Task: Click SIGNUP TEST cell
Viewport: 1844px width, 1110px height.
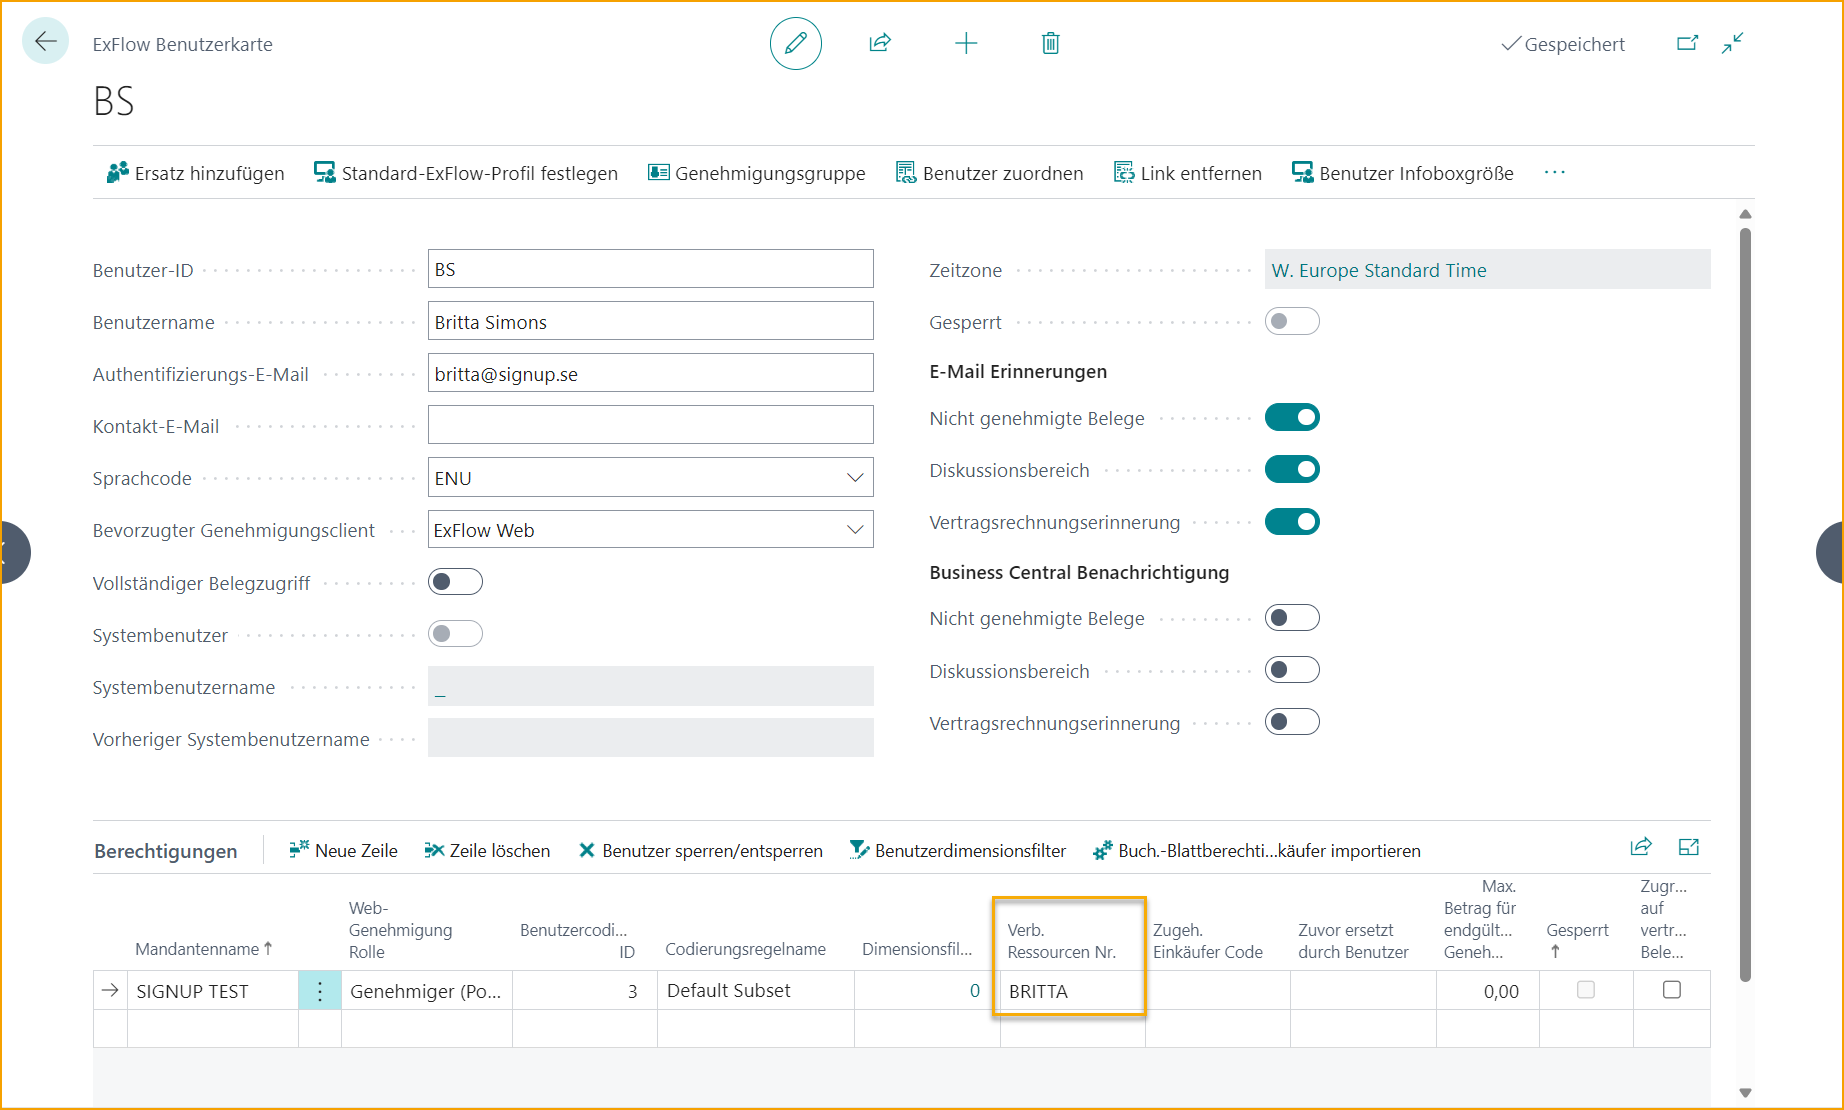Action: coord(213,991)
